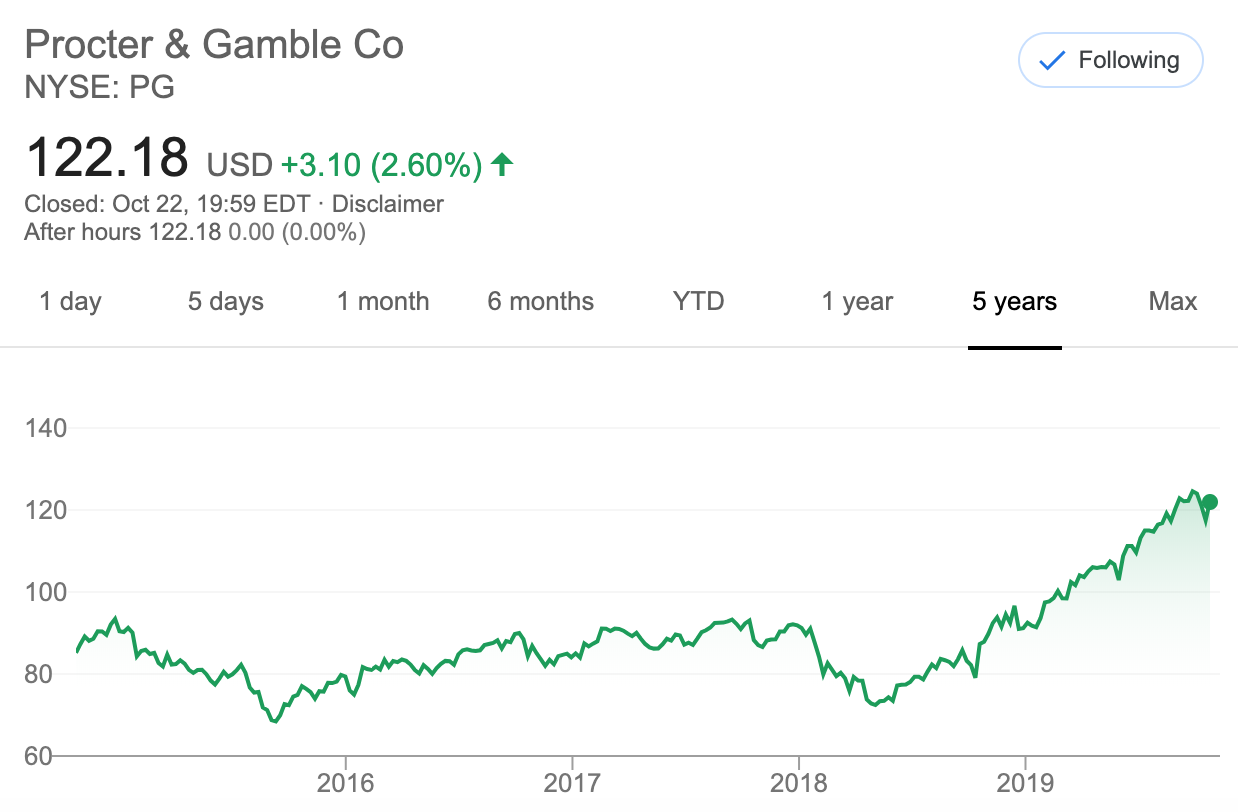Toggle the Following button
Image resolution: width=1238 pixels, height=812 pixels.
pyautogui.click(x=1110, y=60)
